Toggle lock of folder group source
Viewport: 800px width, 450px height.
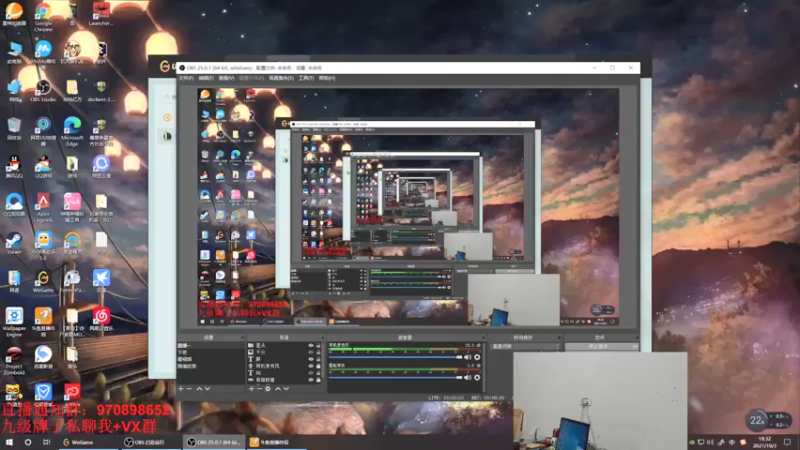pyautogui.click(x=318, y=345)
